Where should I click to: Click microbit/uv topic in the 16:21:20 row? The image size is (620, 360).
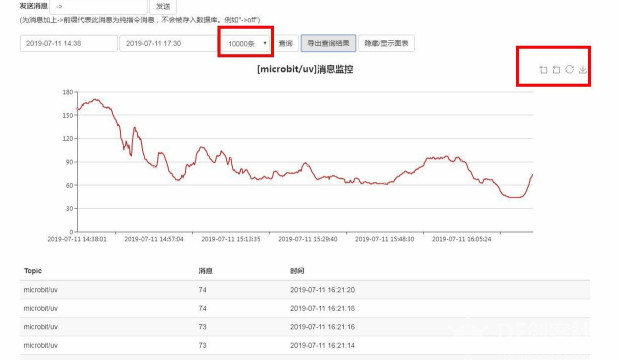pyautogui.click(x=41, y=290)
